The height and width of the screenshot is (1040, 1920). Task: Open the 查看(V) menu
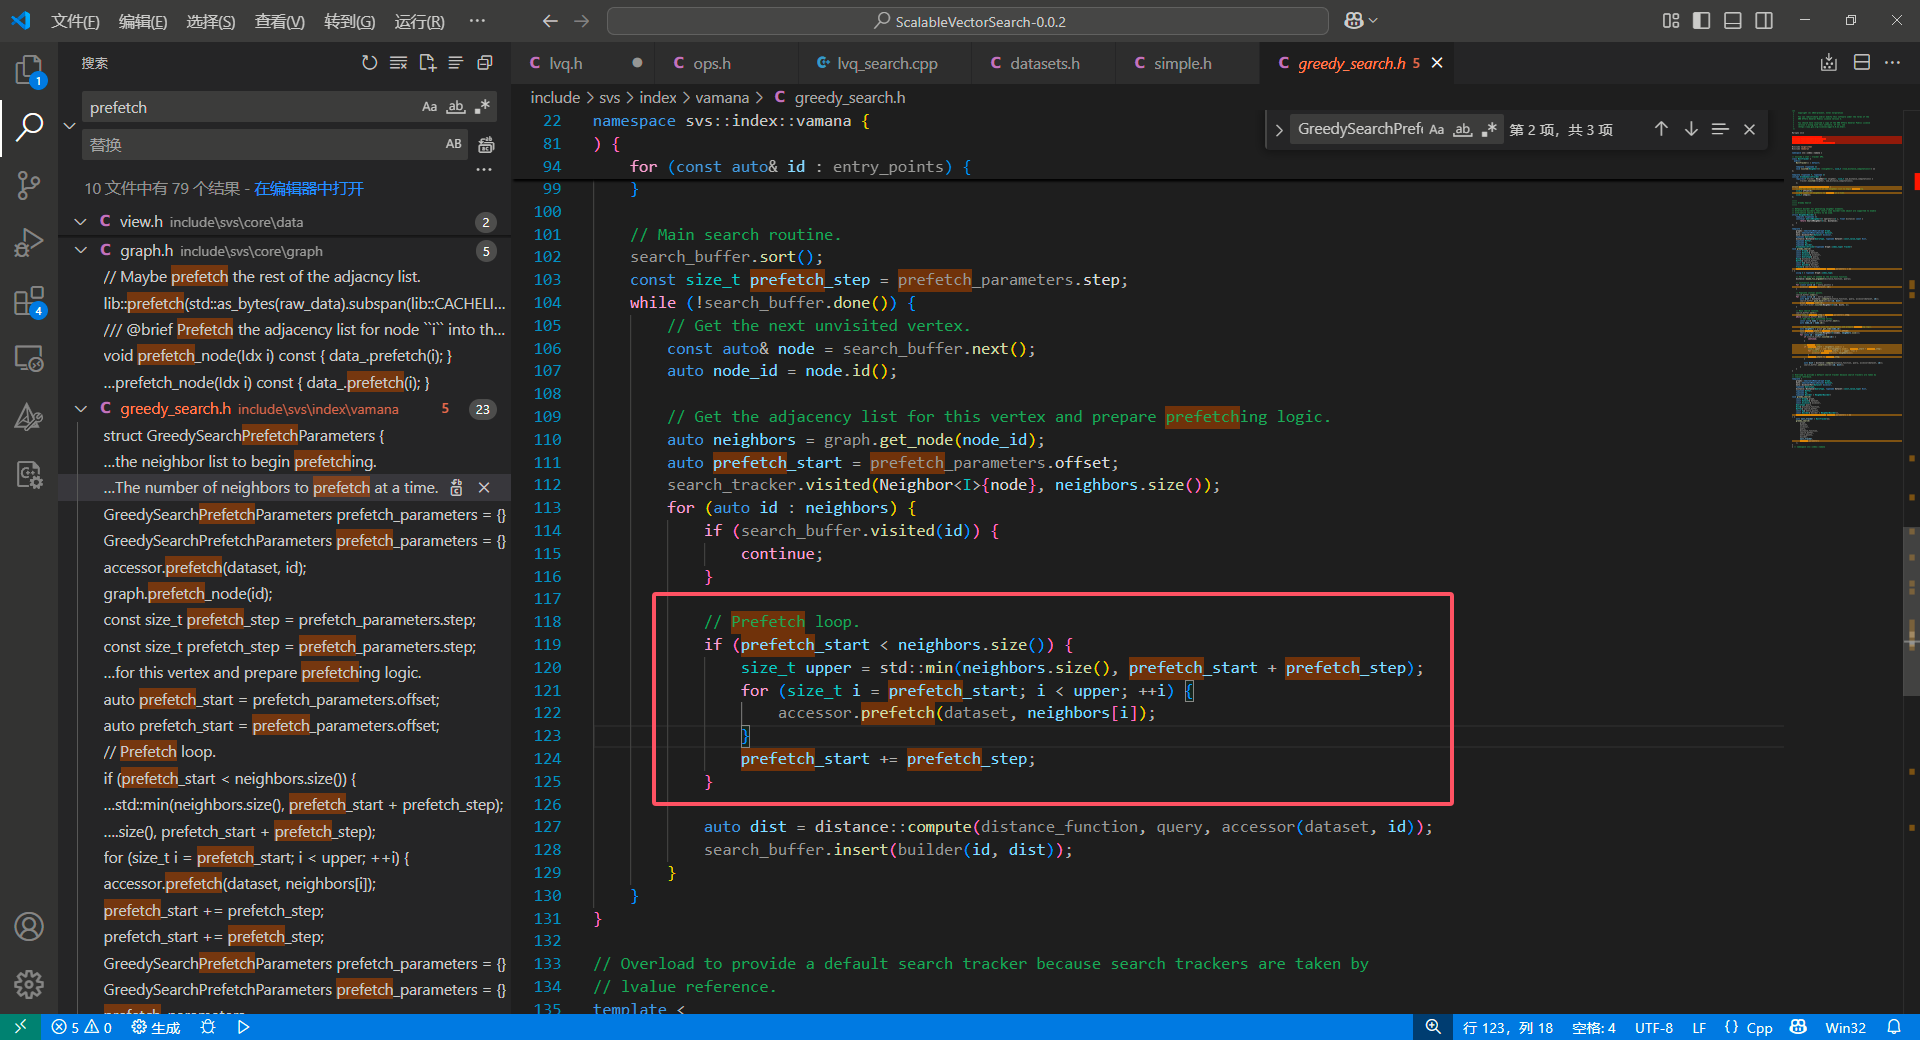[279, 21]
